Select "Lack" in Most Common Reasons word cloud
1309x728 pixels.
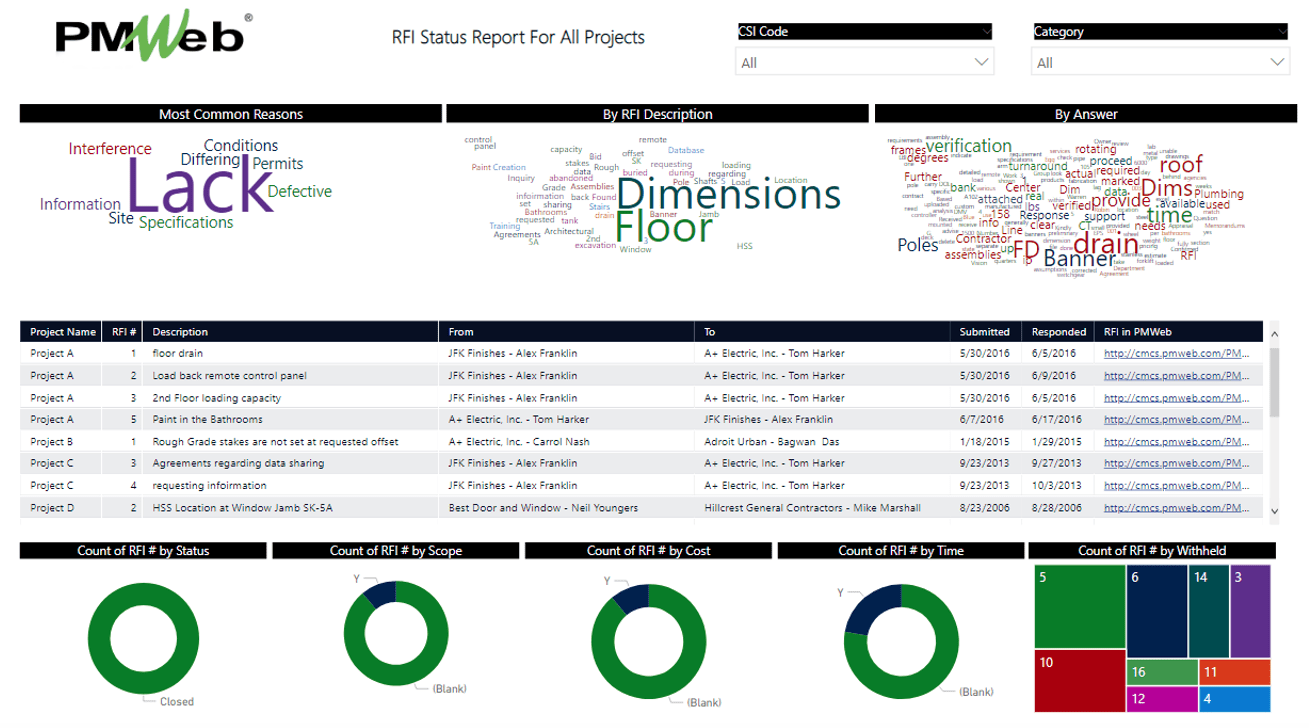click(x=197, y=188)
